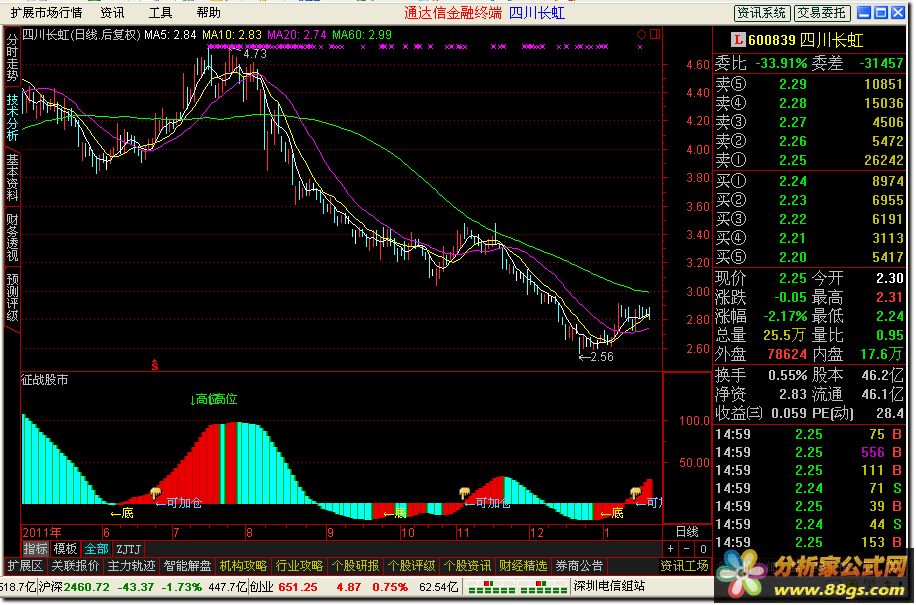916x605 pixels.
Task: Click the MA20: 2.74 indicator label
Action: (297, 35)
